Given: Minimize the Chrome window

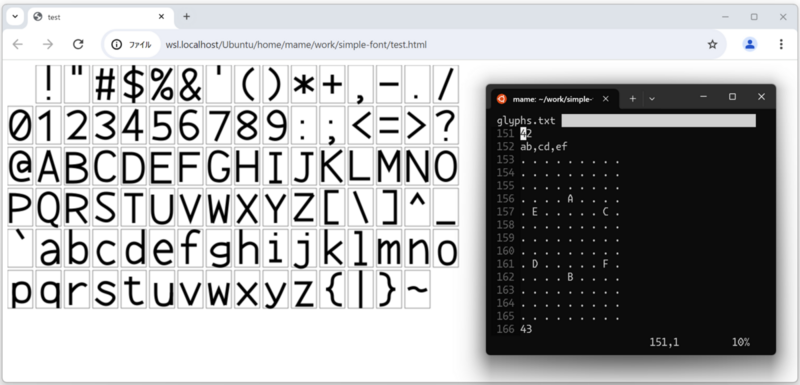Looking at the screenshot, I should (725, 17).
